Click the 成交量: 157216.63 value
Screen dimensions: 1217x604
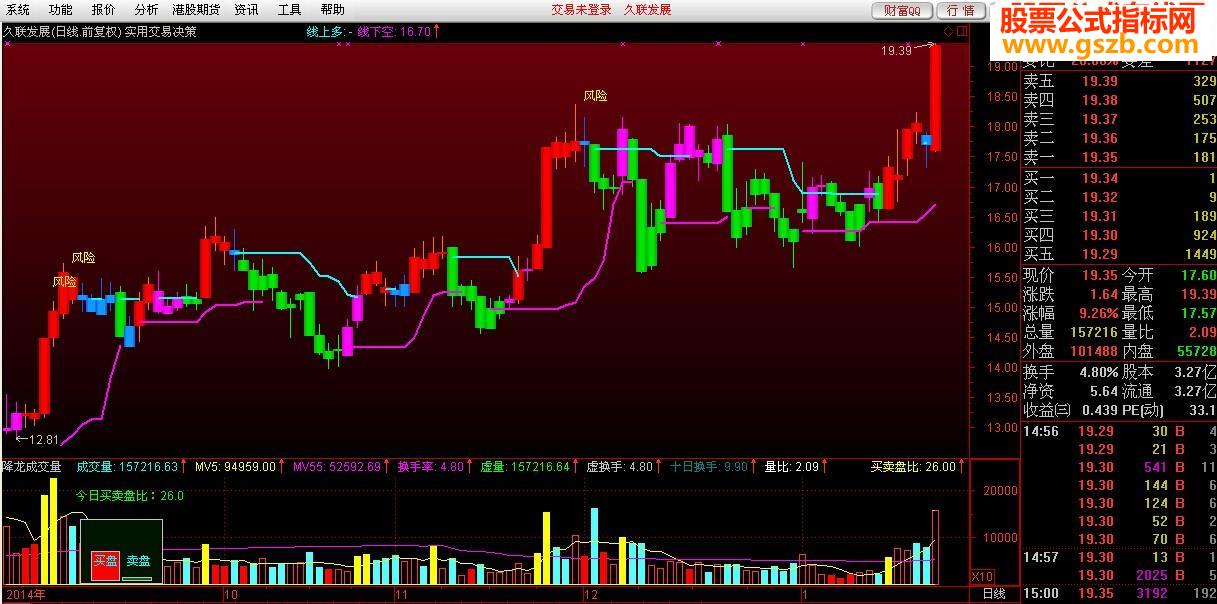[127, 466]
